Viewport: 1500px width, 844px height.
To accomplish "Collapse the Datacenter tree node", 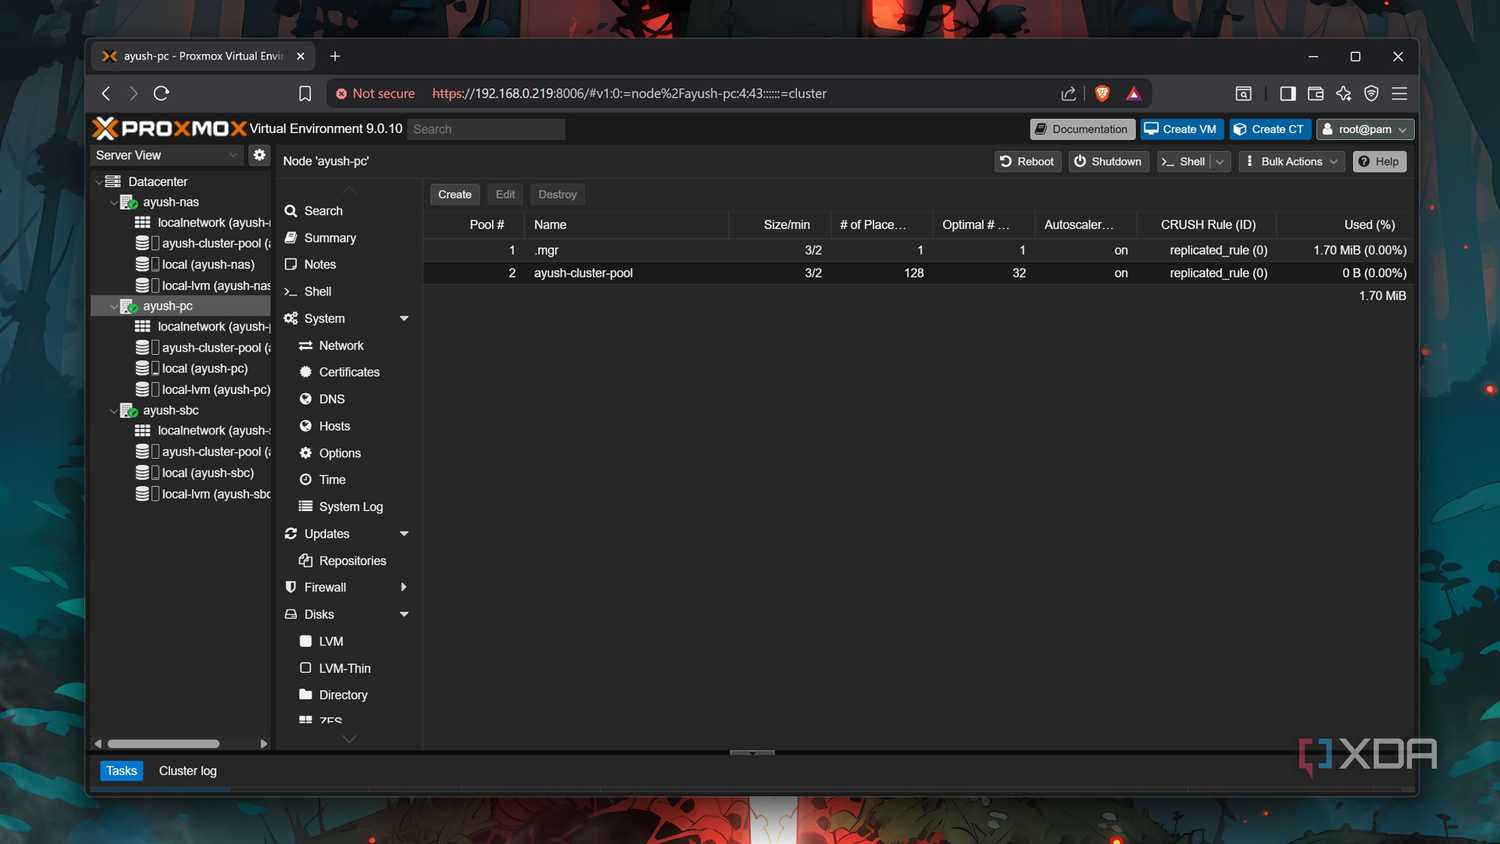I will [x=98, y=181].
